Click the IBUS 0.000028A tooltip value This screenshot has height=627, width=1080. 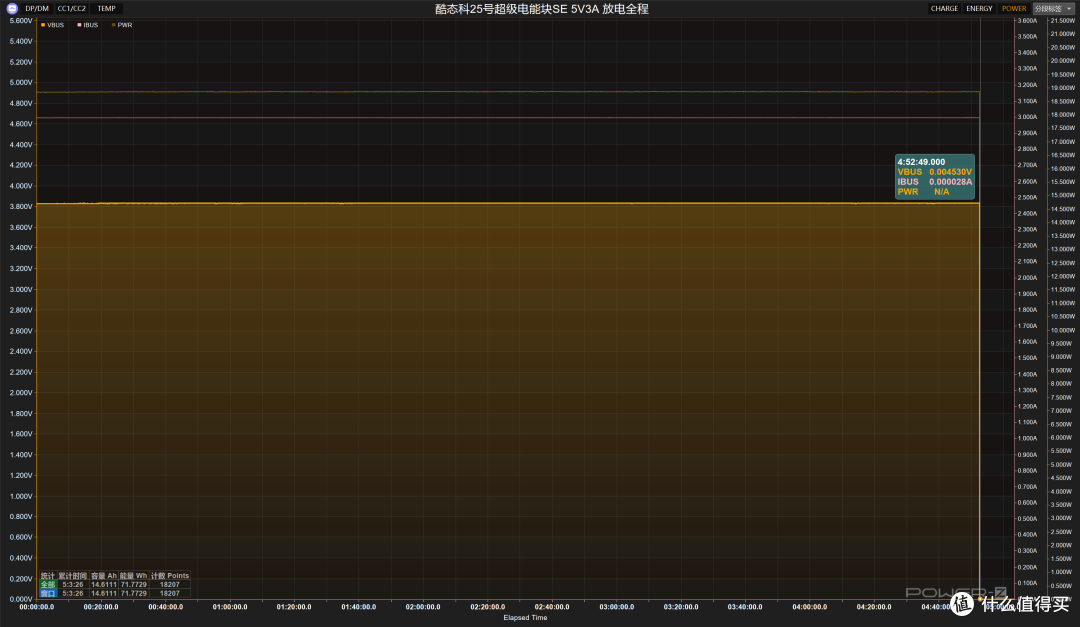(x=950, y=182)
